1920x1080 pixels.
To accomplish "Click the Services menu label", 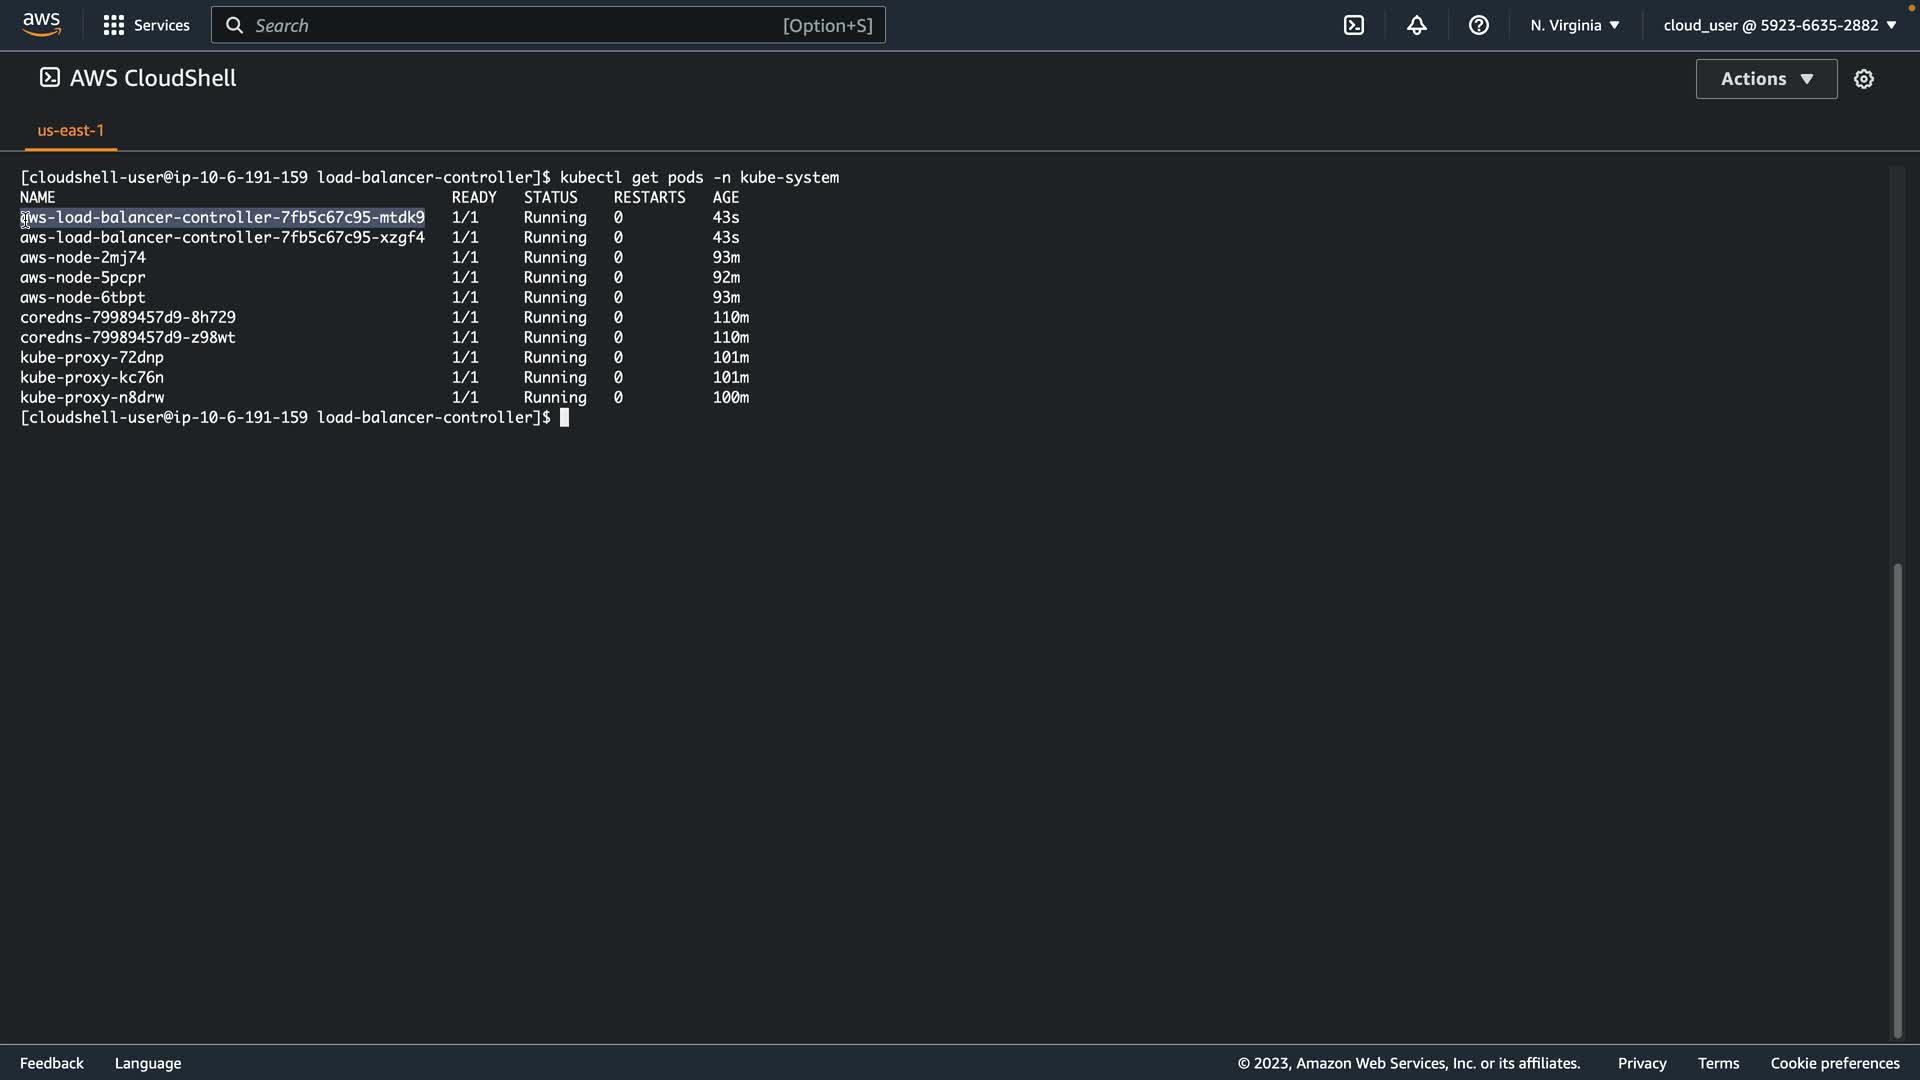I will click(161, 25).
